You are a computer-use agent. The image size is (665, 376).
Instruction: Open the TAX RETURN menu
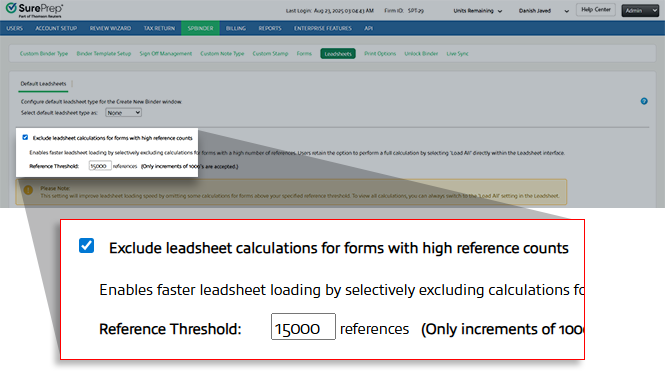(159, 28)
